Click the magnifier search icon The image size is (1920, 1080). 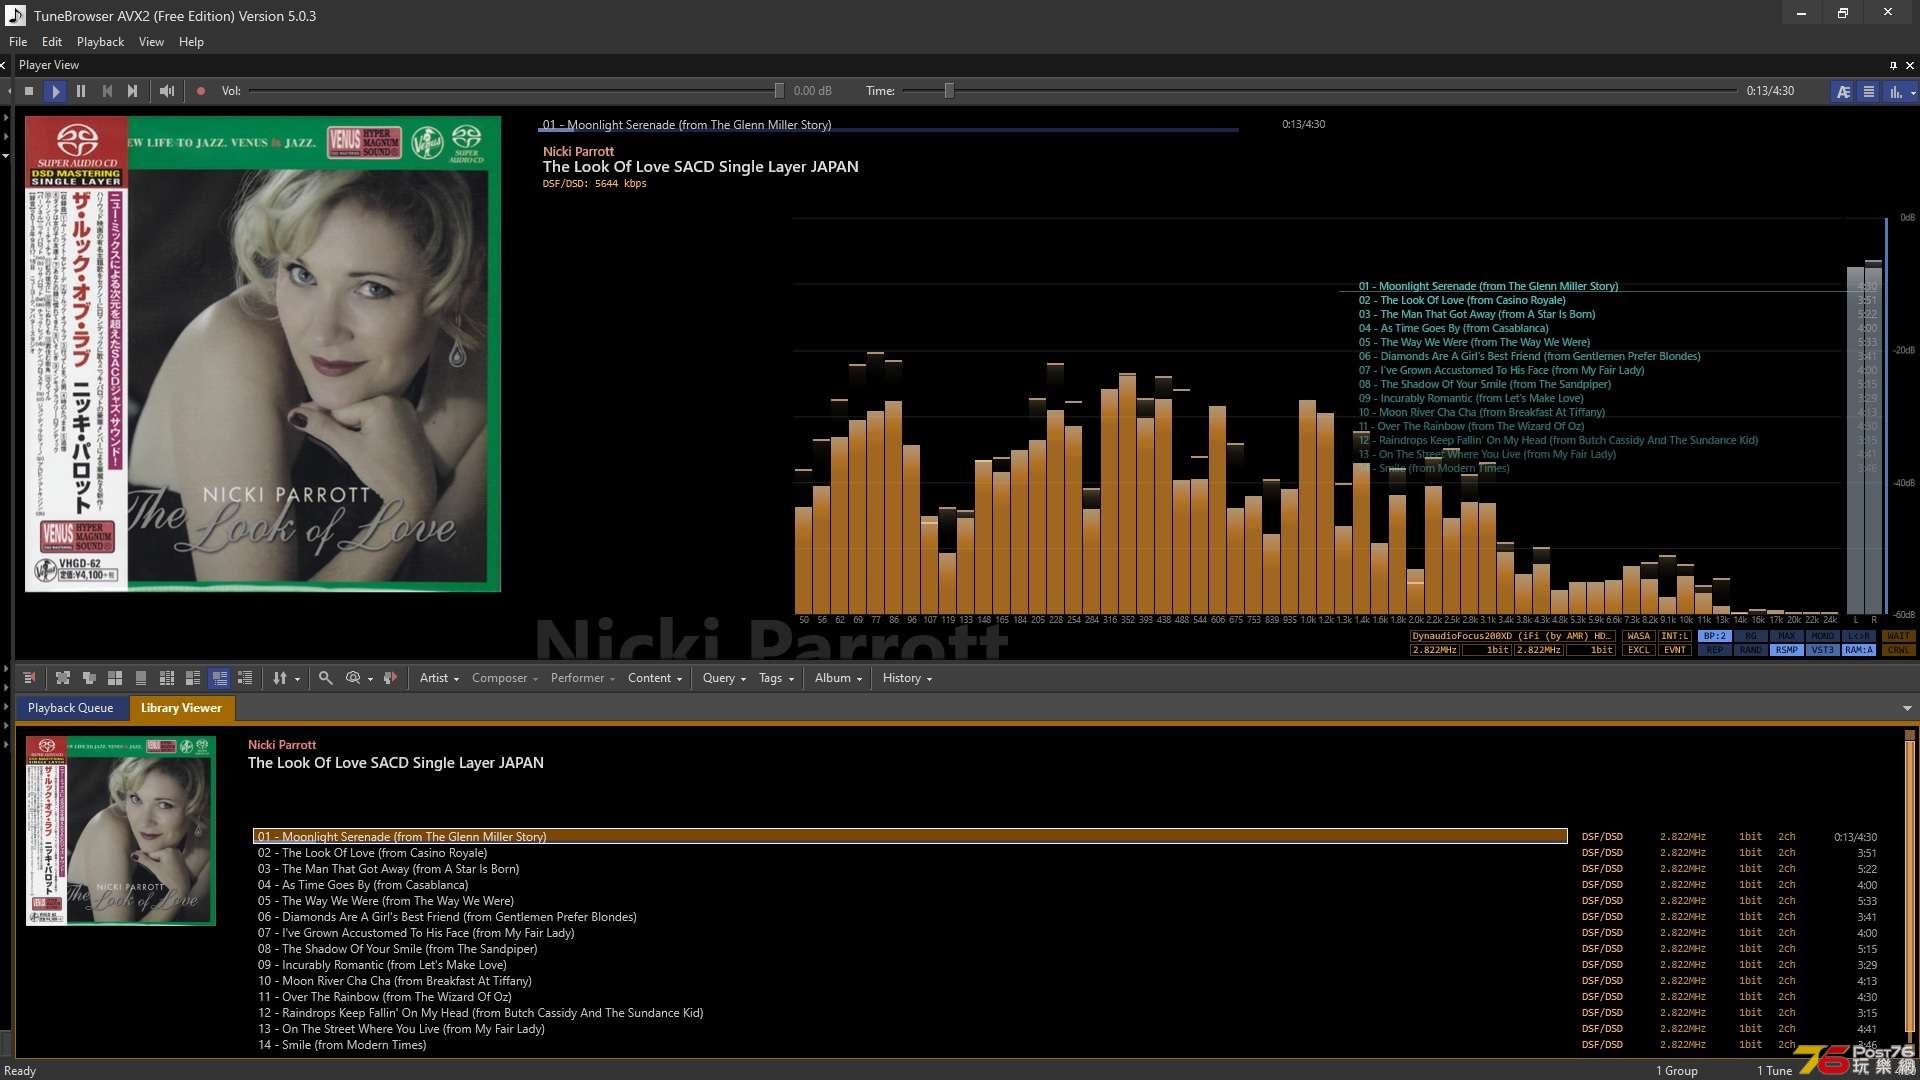(x=326, y=678)
